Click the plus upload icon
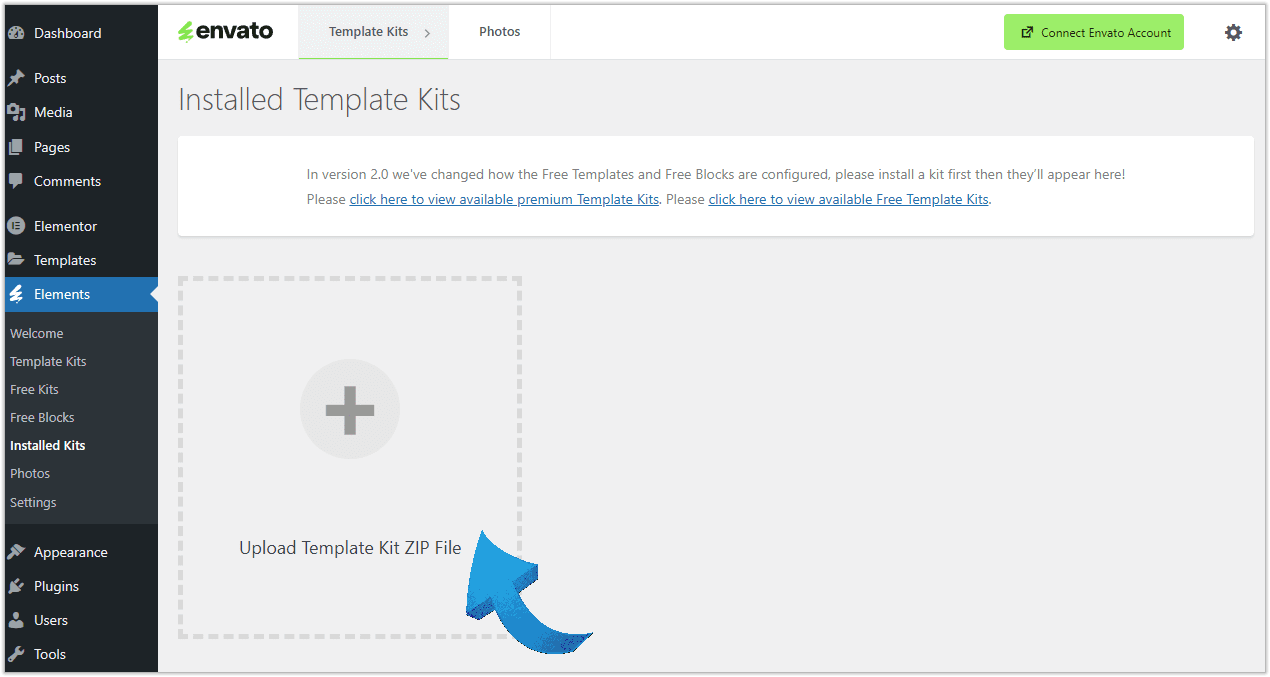 click(350, 409)
